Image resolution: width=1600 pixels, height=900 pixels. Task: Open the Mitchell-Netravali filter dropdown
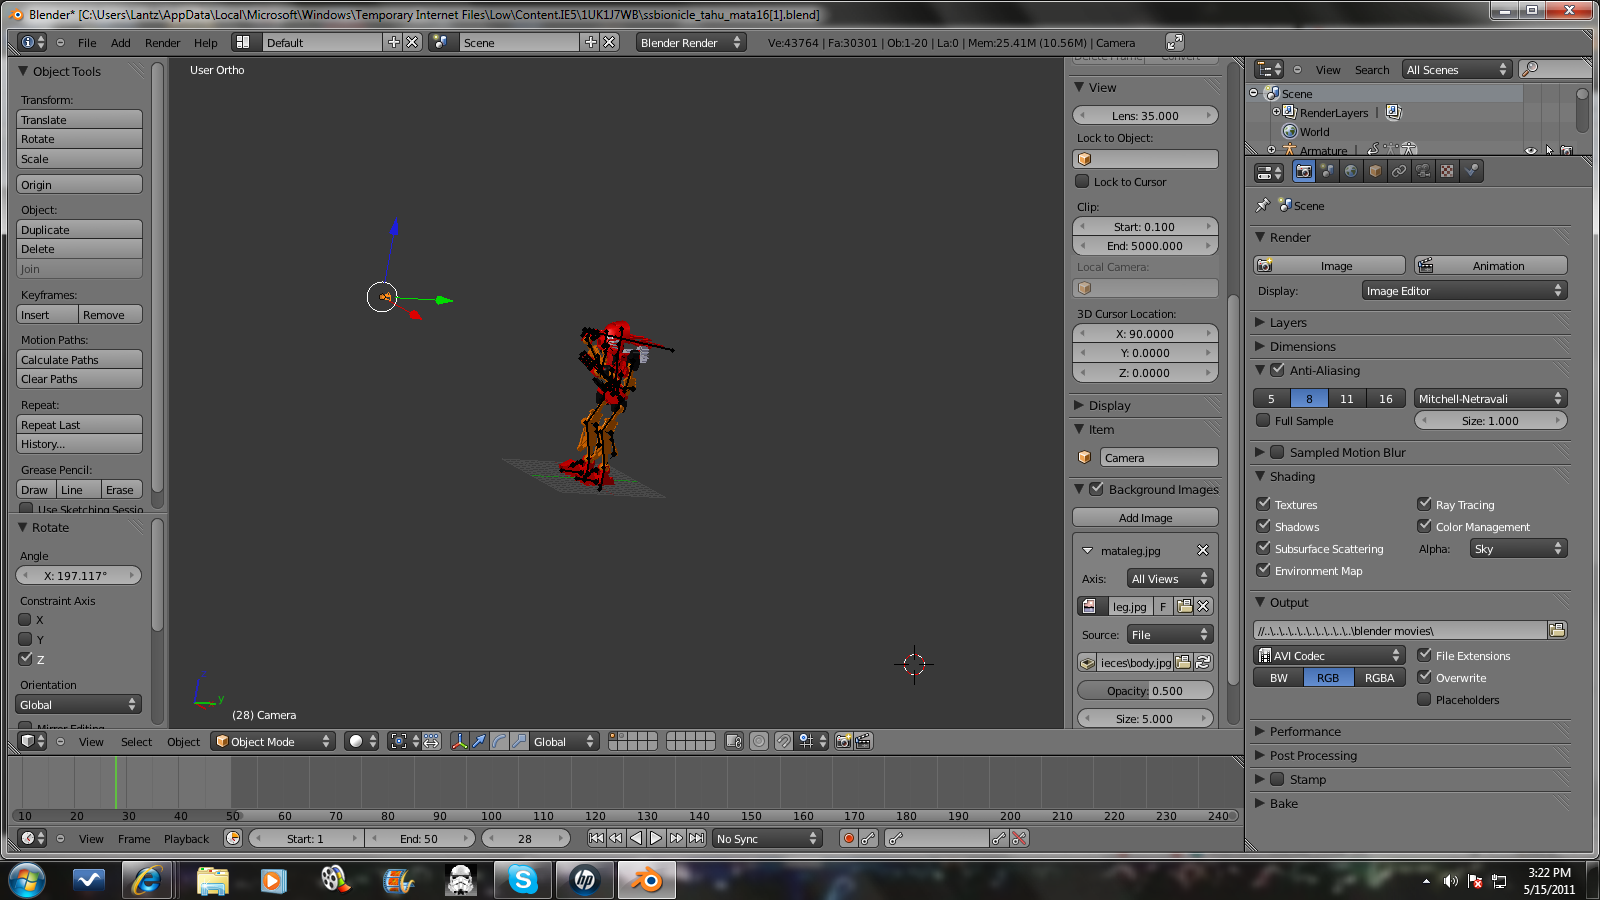(1489, 397)
